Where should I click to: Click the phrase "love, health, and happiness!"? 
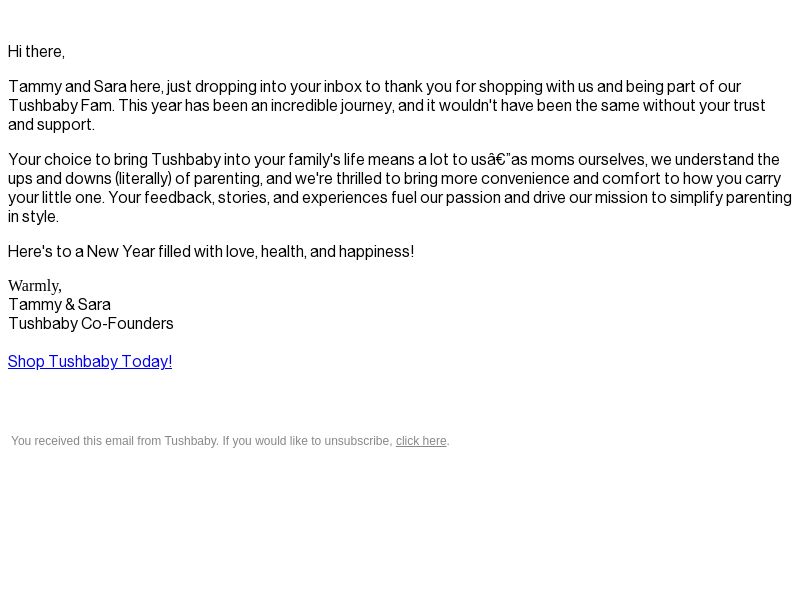[x=320, y=252]
